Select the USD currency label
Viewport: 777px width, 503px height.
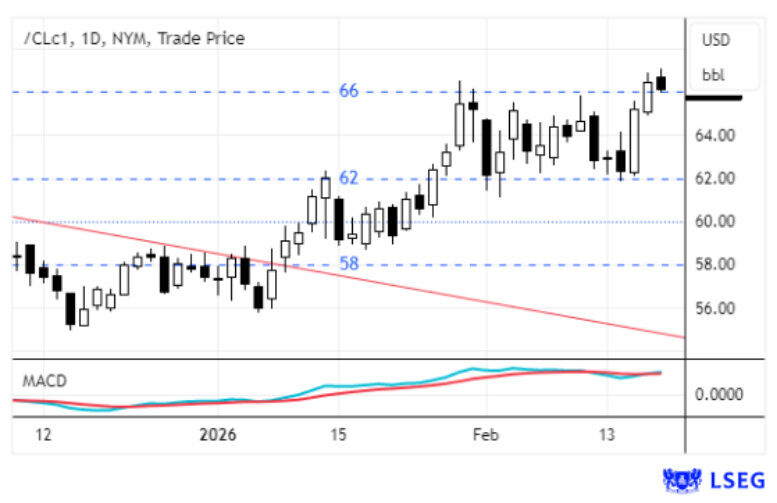click(715, 41)
